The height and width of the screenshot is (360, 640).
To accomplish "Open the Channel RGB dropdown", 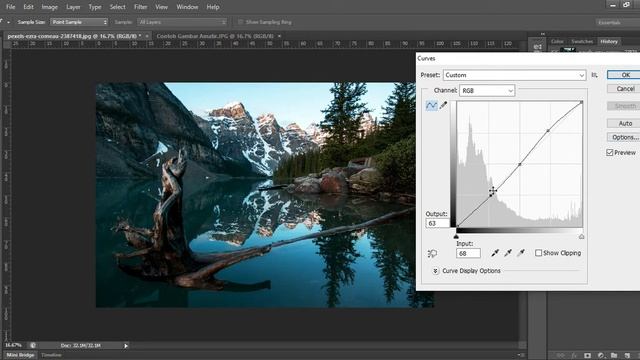I will (x=487, y=91).
